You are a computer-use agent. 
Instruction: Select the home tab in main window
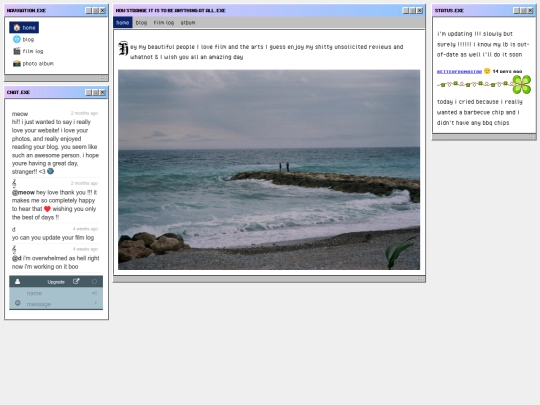123,22
